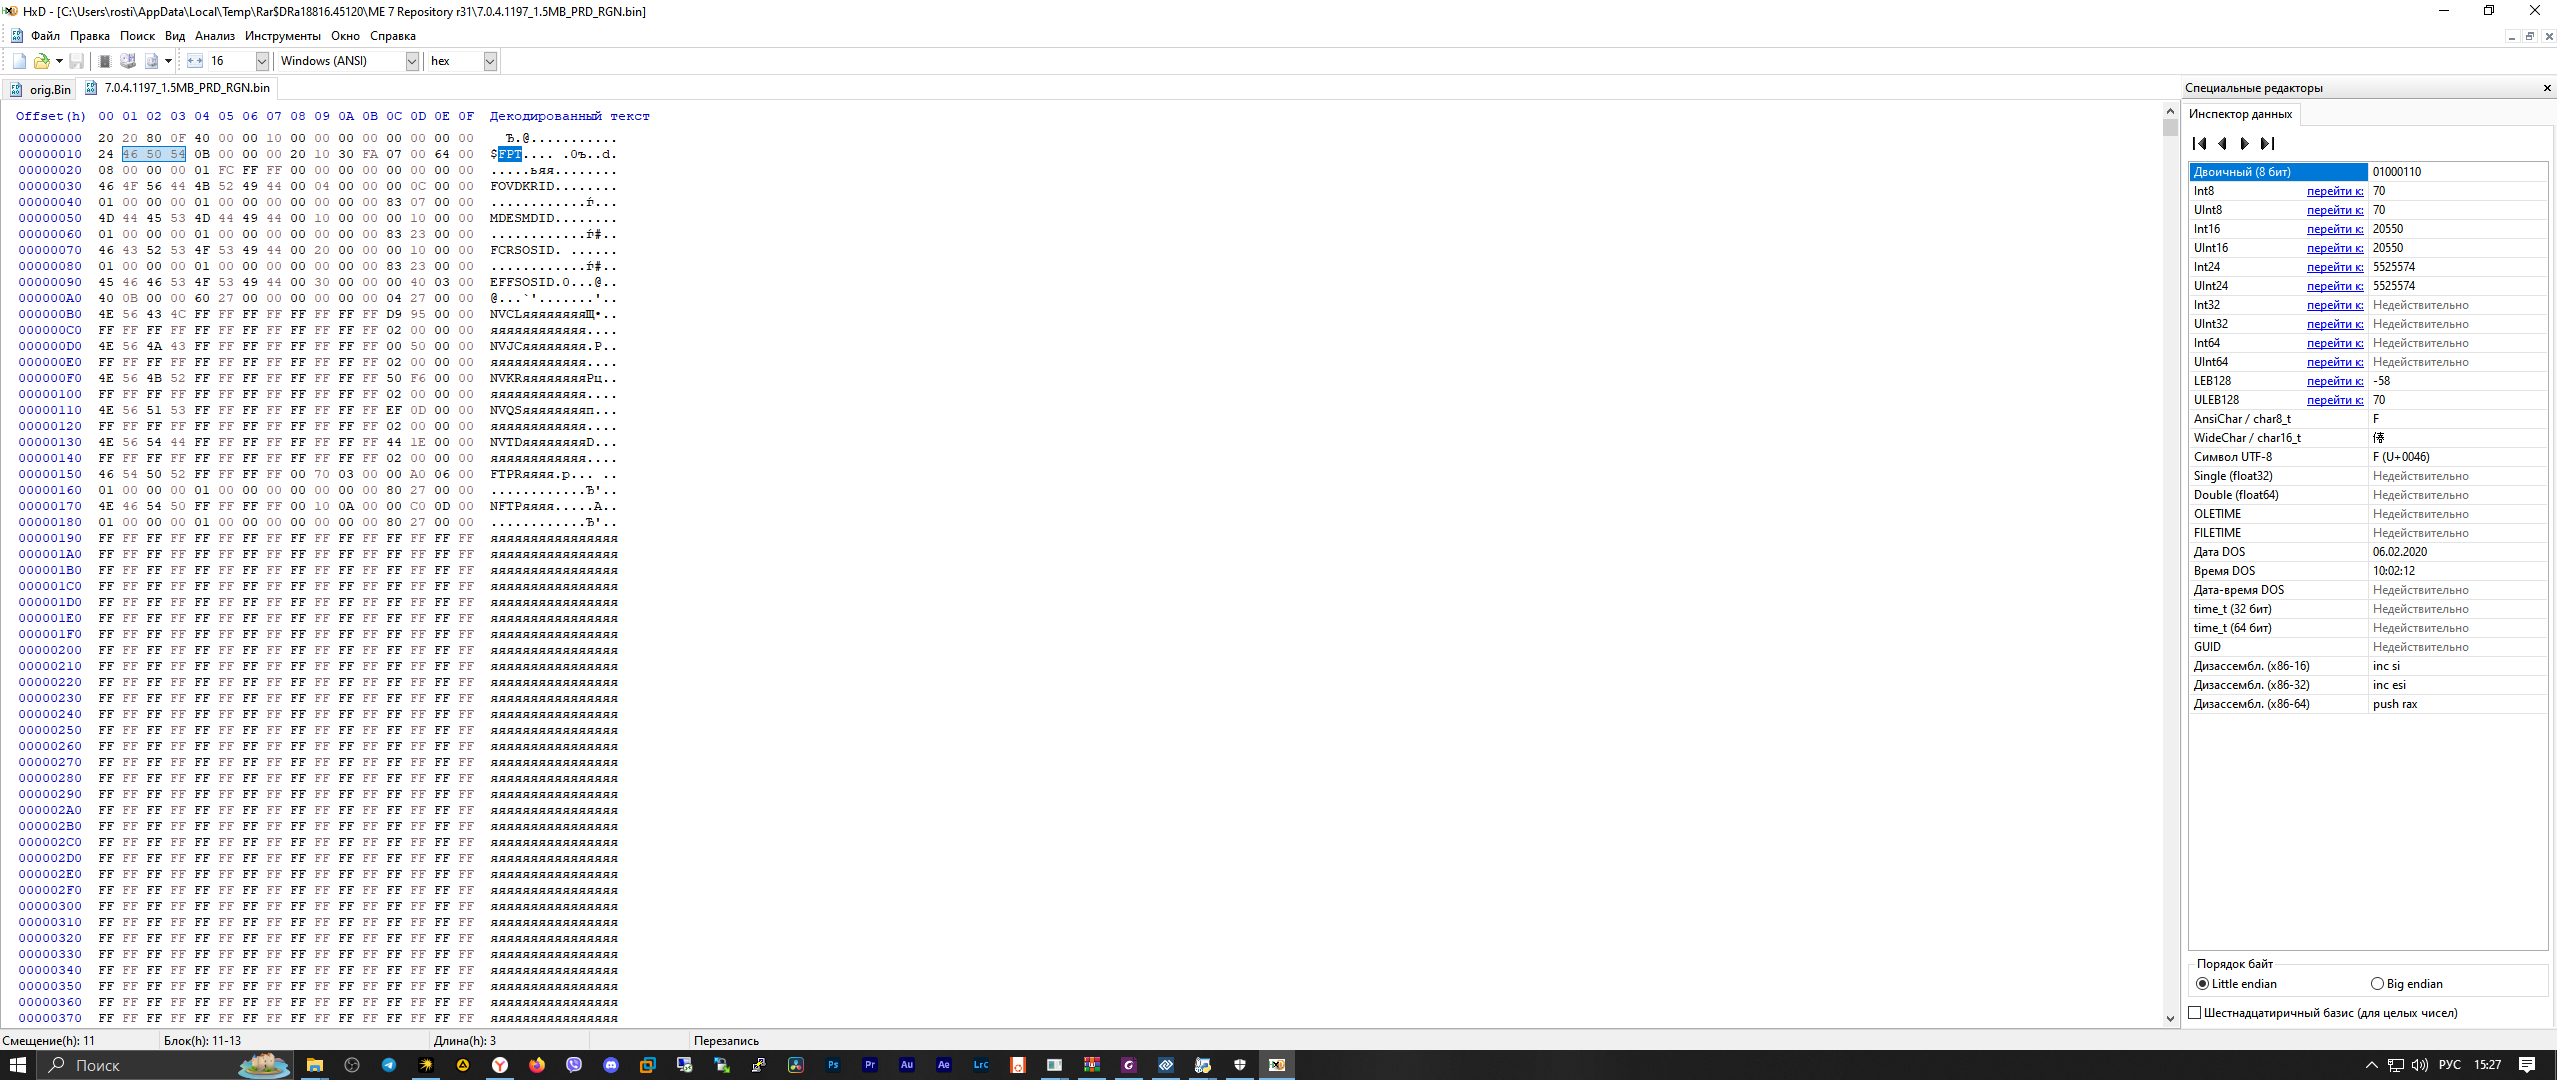Screen dimensions: 2557x1080
Task: Open Windows (ANSI) encoding dropdown
Action: 411,61
